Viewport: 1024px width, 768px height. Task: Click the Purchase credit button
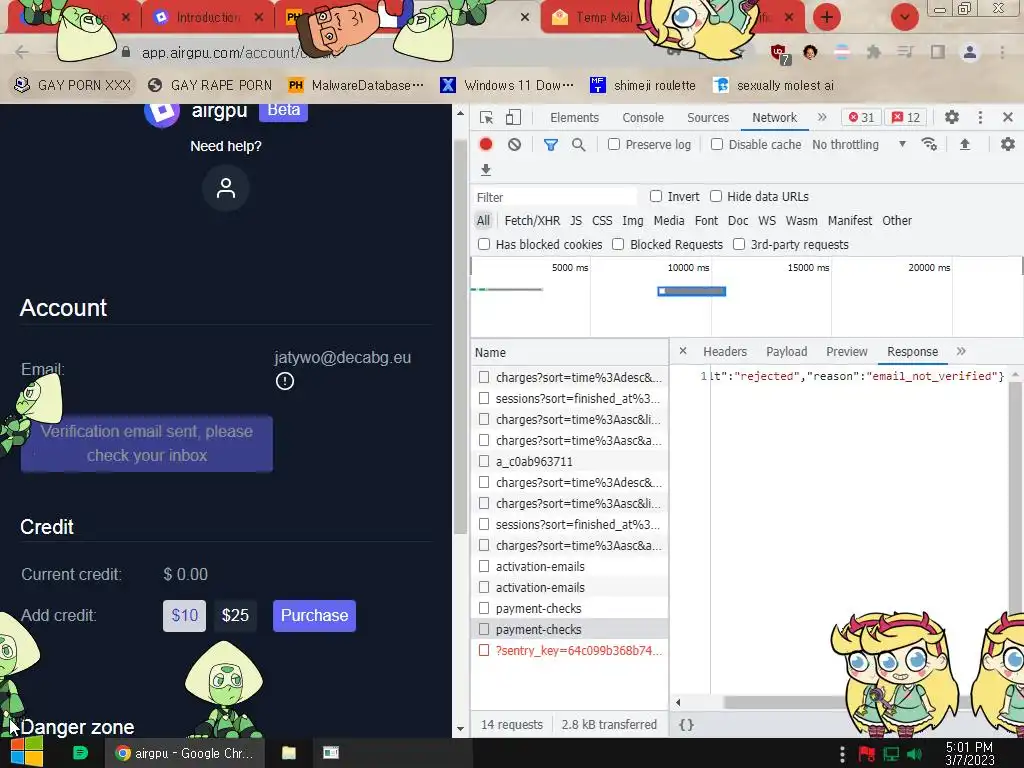pos(314,616)
